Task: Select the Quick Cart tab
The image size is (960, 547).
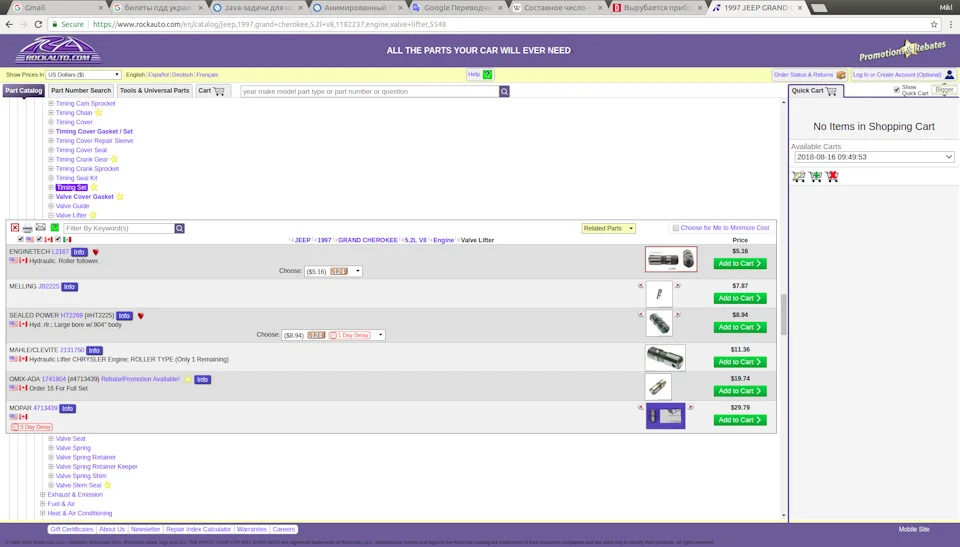Action: coord(815,91)
